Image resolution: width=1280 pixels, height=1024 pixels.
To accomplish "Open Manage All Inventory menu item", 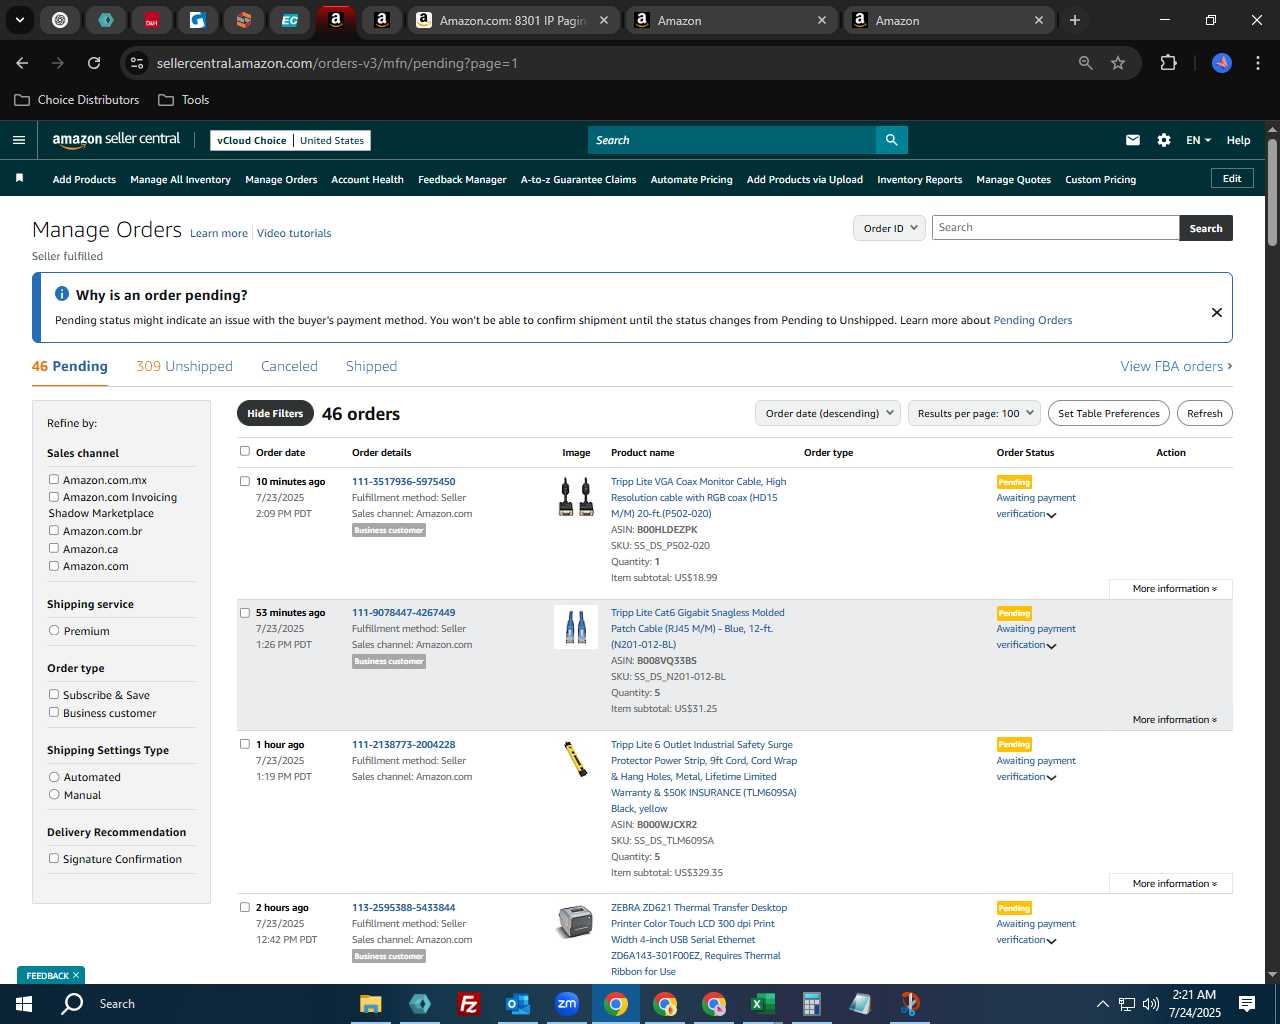I will click(x=180, y=180).
